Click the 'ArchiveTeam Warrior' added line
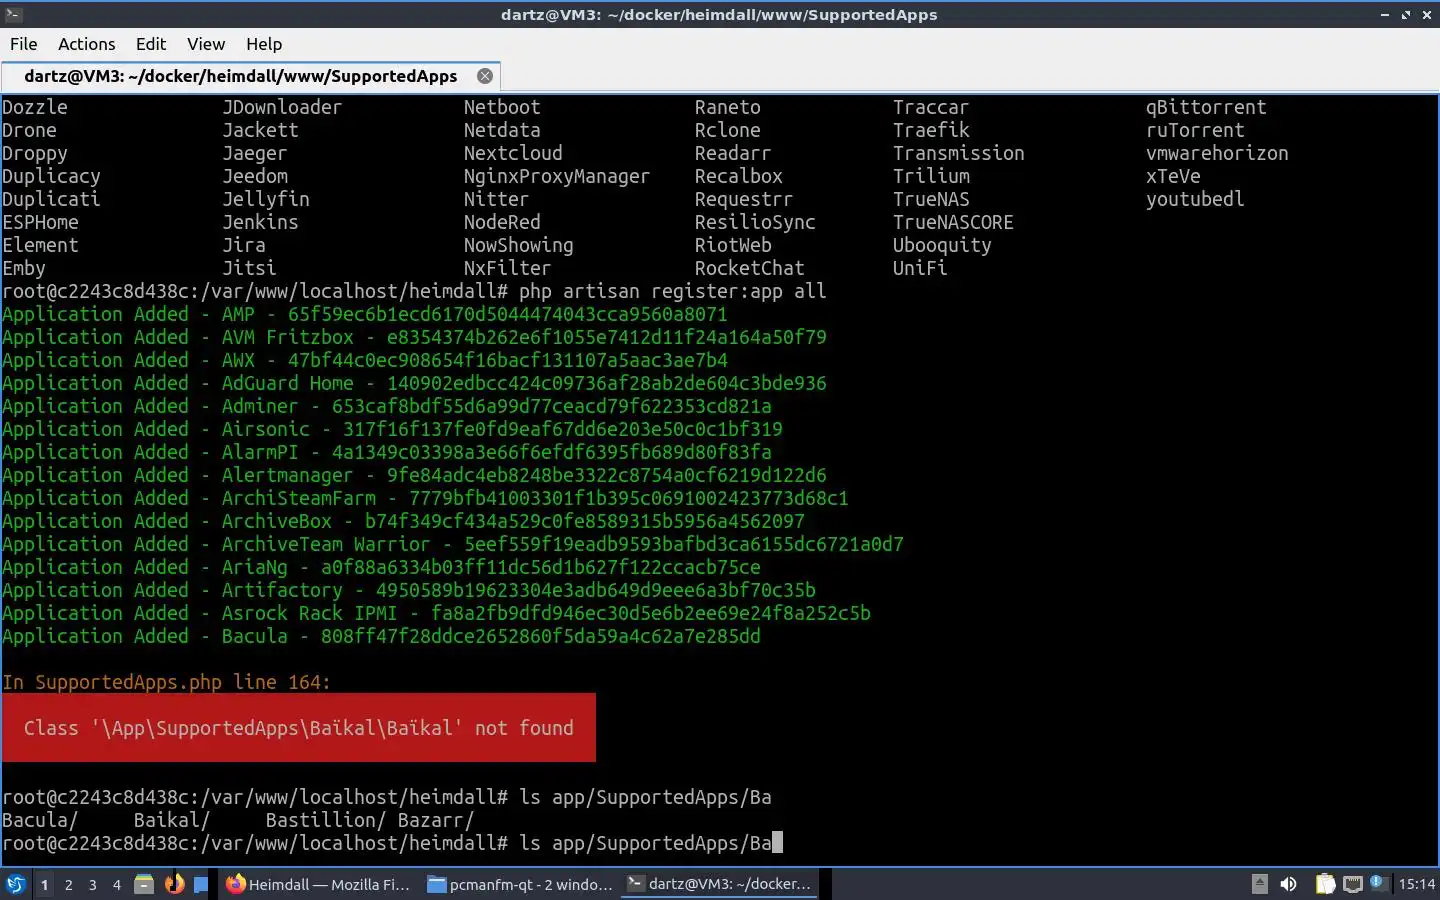This screenshot has width=1440, height=900. click(x=453, y=544)
